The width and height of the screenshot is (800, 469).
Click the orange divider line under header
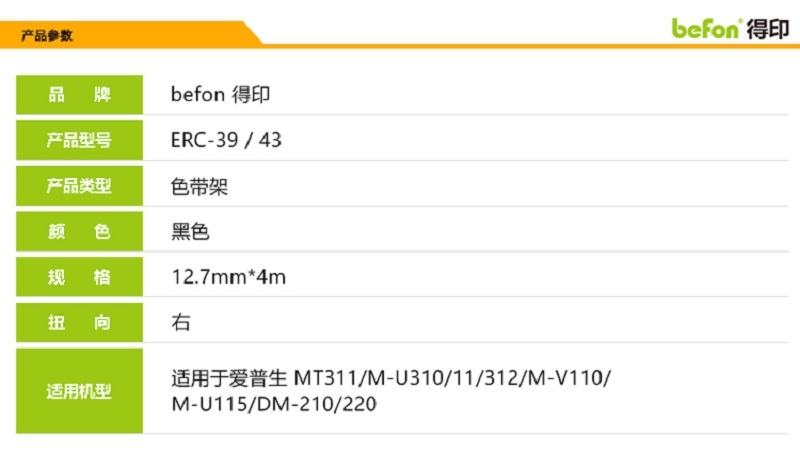click(x=531, y=46)
